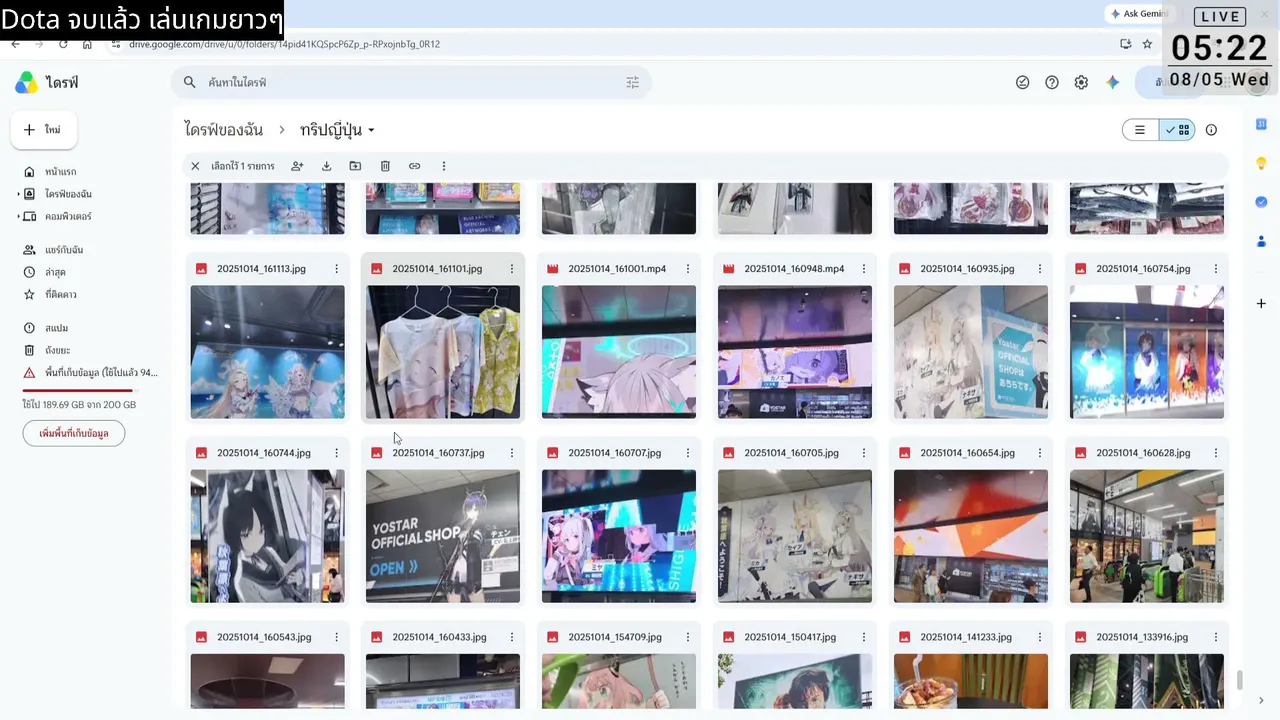Select the thumbnail of 20251014_160707.jpg
1280x720 pixels.
click(619, 536)
